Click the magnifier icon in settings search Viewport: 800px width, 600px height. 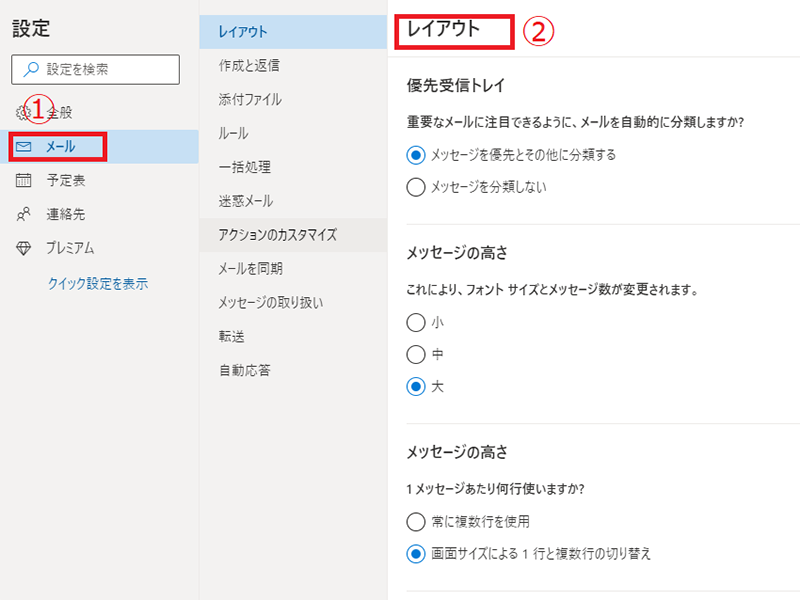pyautogui.click(x=31, y=70)
